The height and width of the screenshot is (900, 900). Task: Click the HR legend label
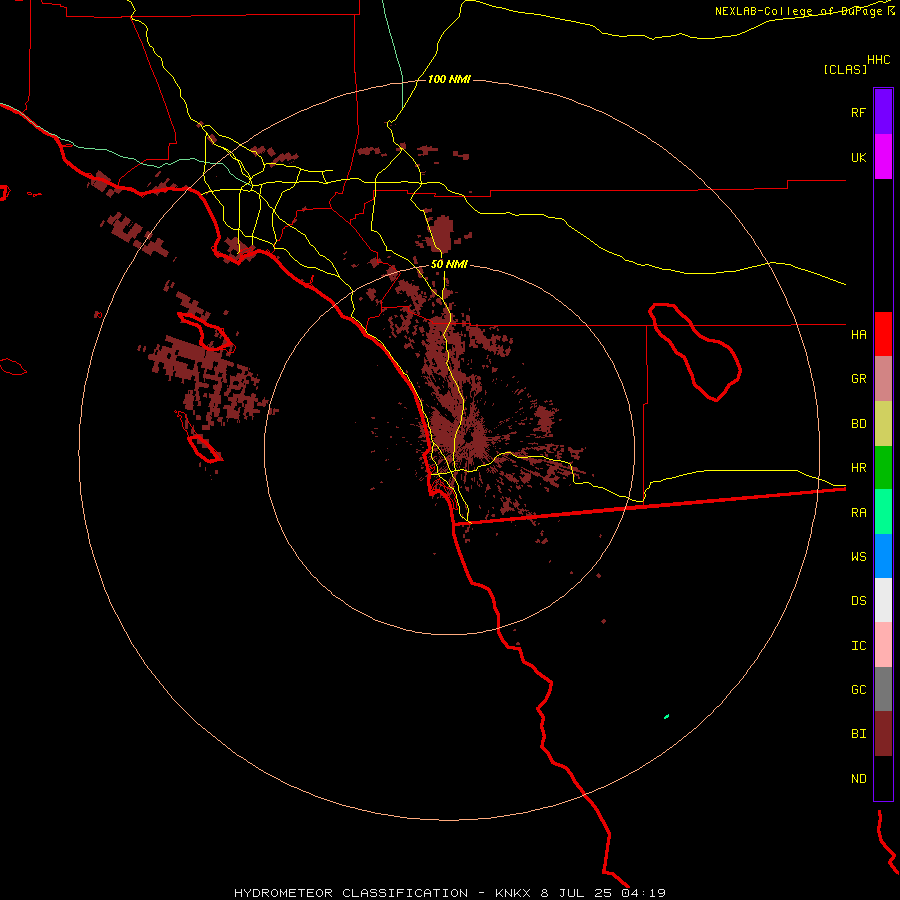(858, 468)
